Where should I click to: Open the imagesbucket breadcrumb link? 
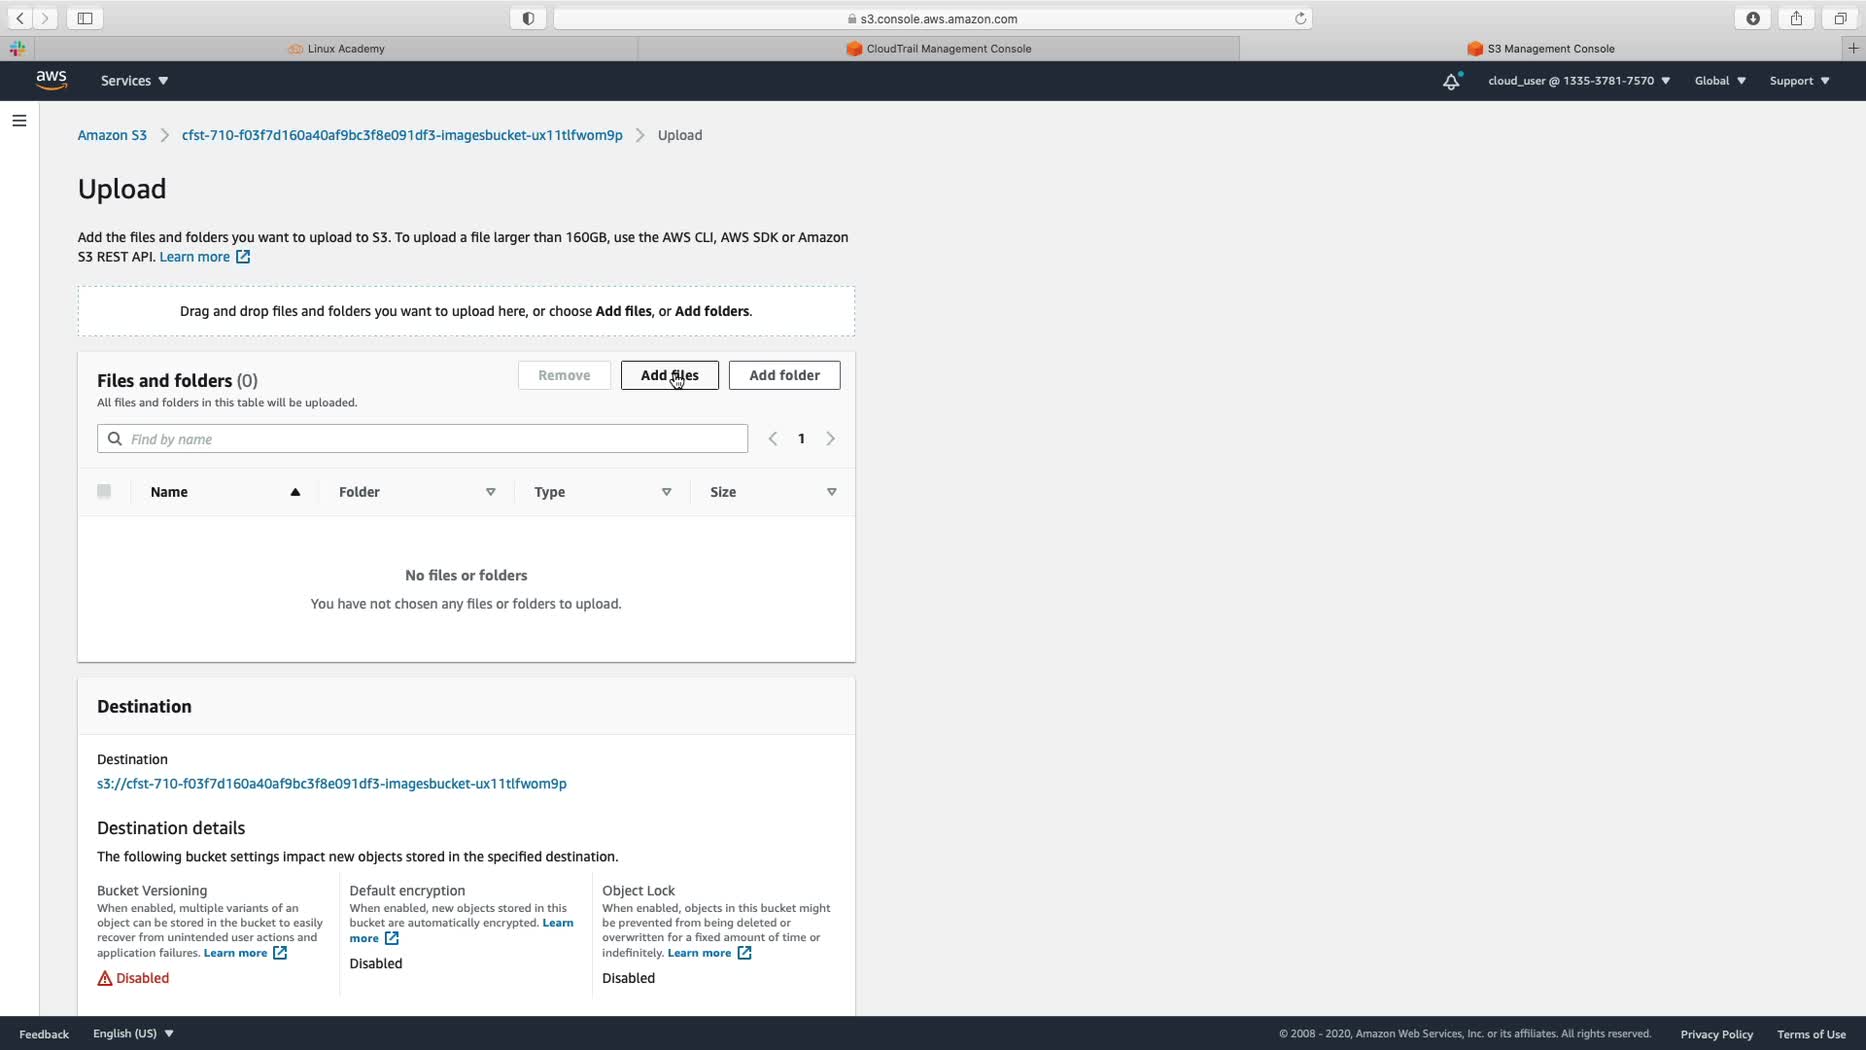[402, 135]
